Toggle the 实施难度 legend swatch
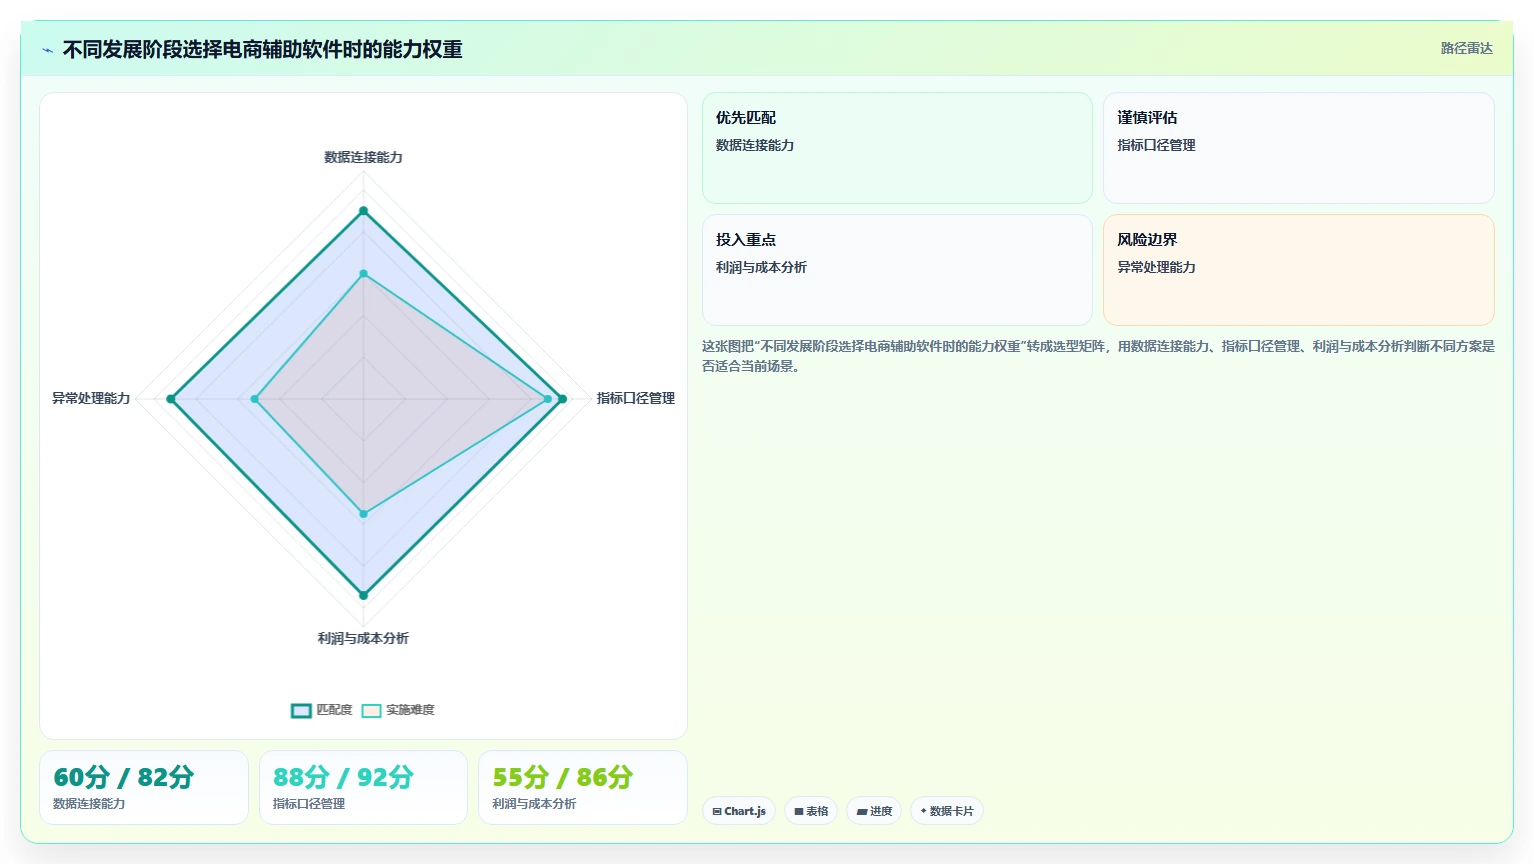The image size is (1534, 864). pos(371,710)
